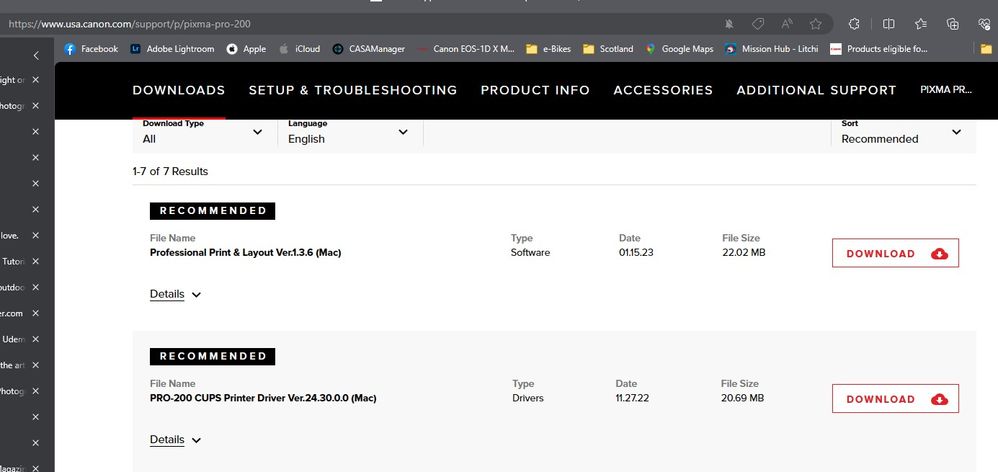Click the browser address bar URL

point(129,24)
